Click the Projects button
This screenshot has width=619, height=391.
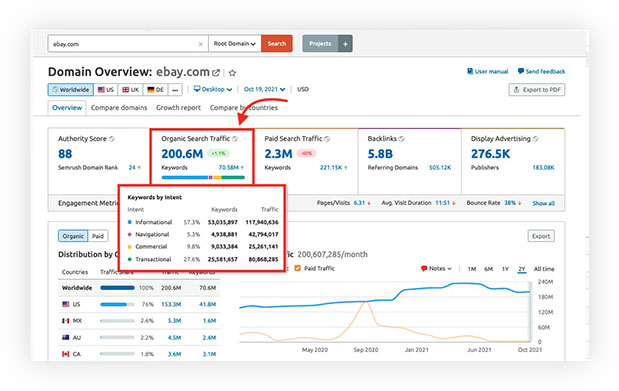321,43
